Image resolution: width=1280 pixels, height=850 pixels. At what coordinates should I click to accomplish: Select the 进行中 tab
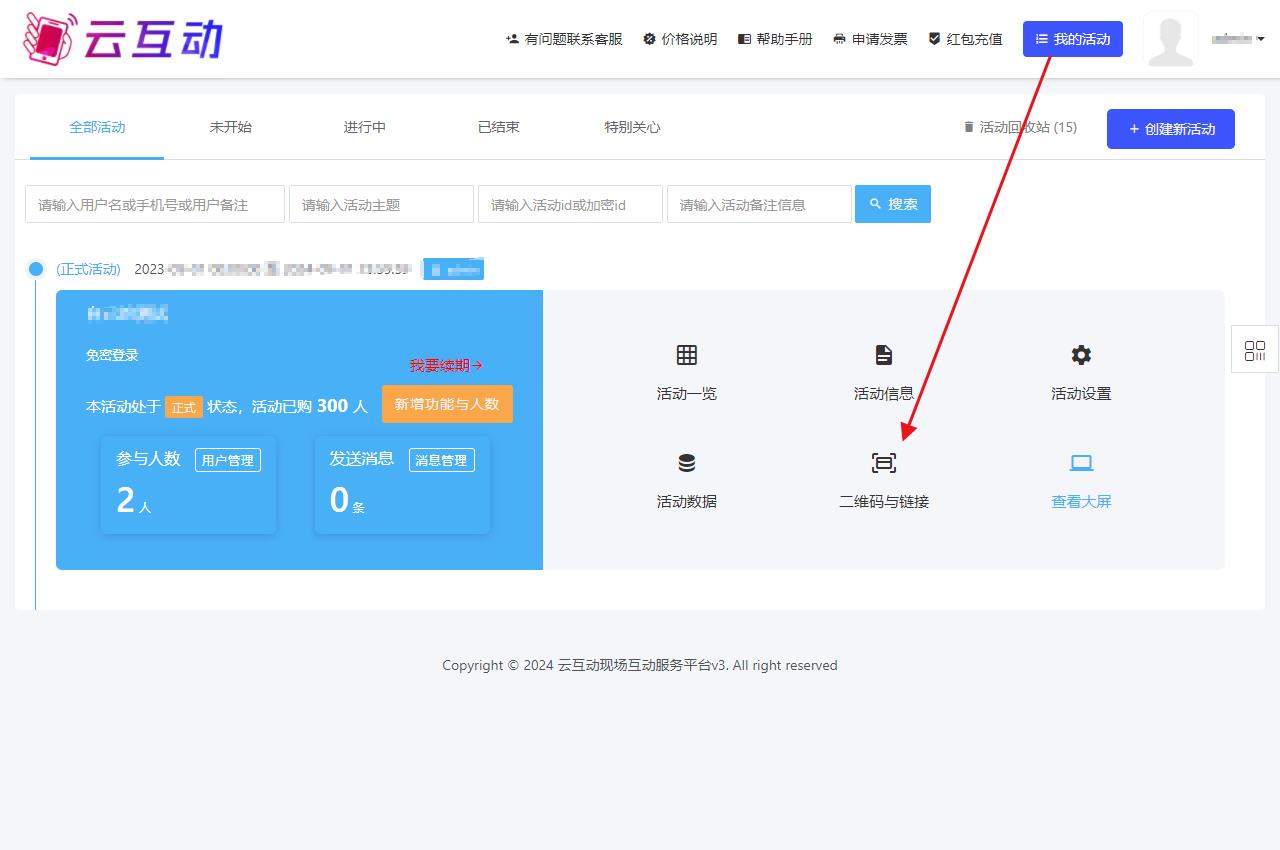click(364, 127)
